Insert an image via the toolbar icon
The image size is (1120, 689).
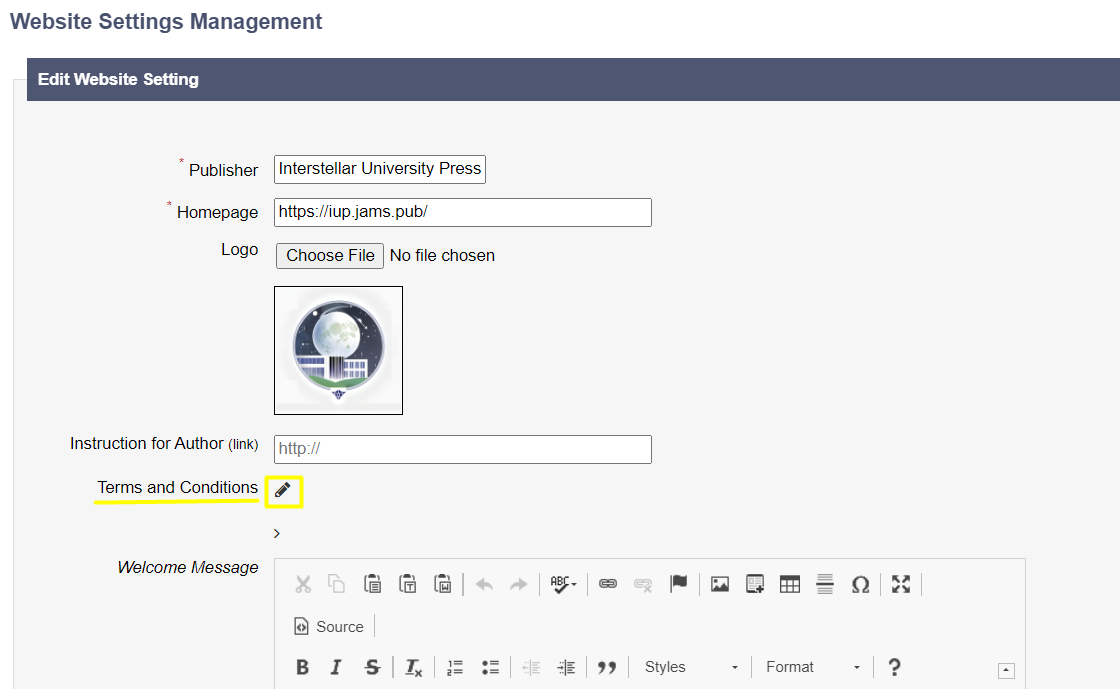point(720,585)
